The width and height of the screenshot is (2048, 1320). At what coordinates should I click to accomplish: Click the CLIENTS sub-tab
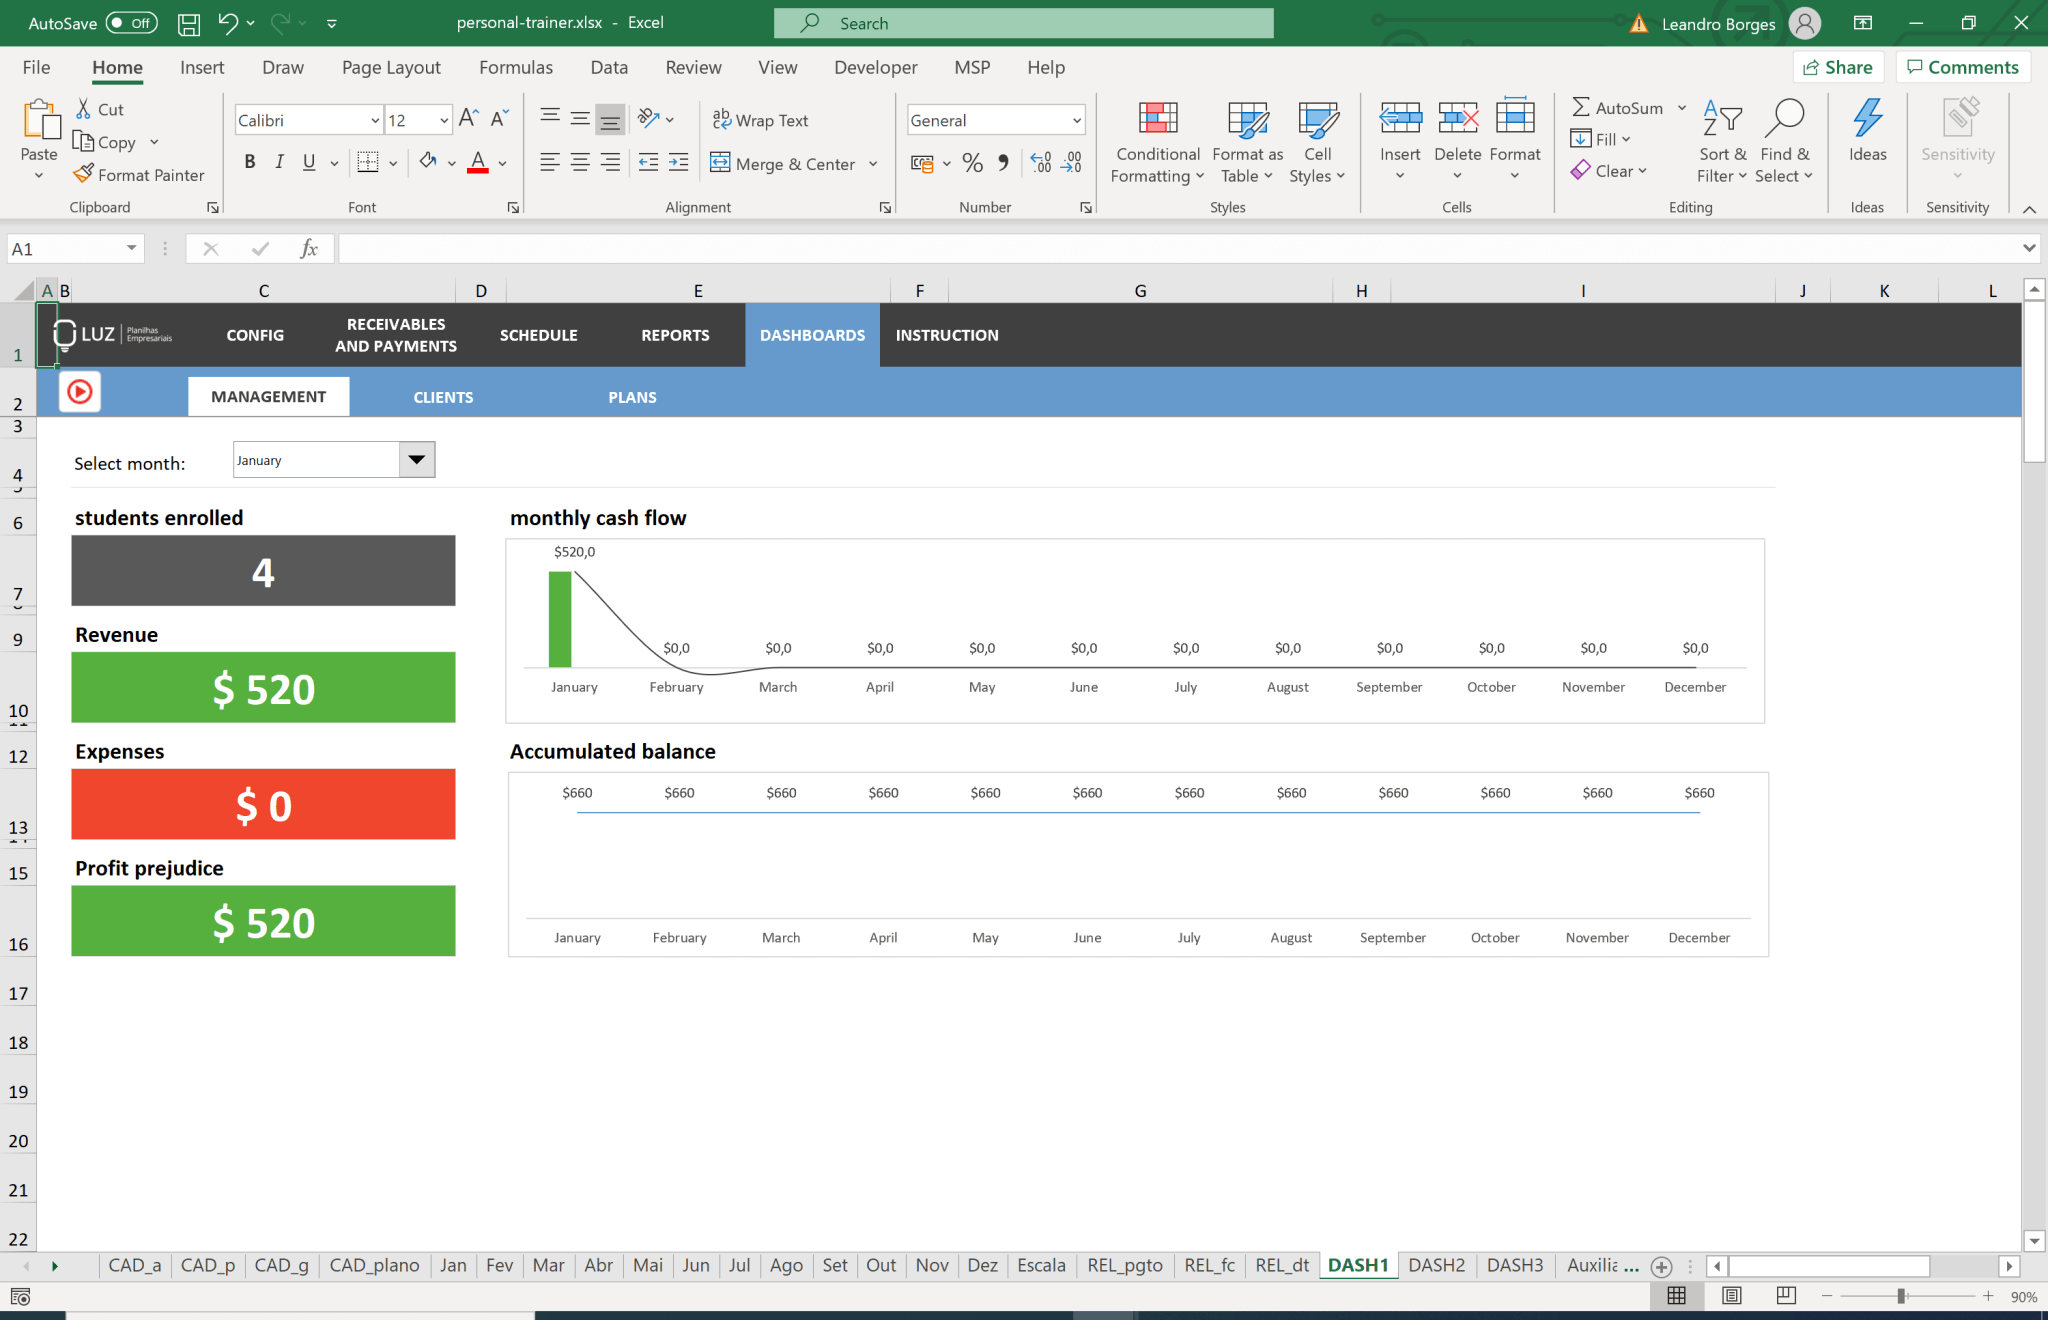pyautogui.click(x=442, y=396)
